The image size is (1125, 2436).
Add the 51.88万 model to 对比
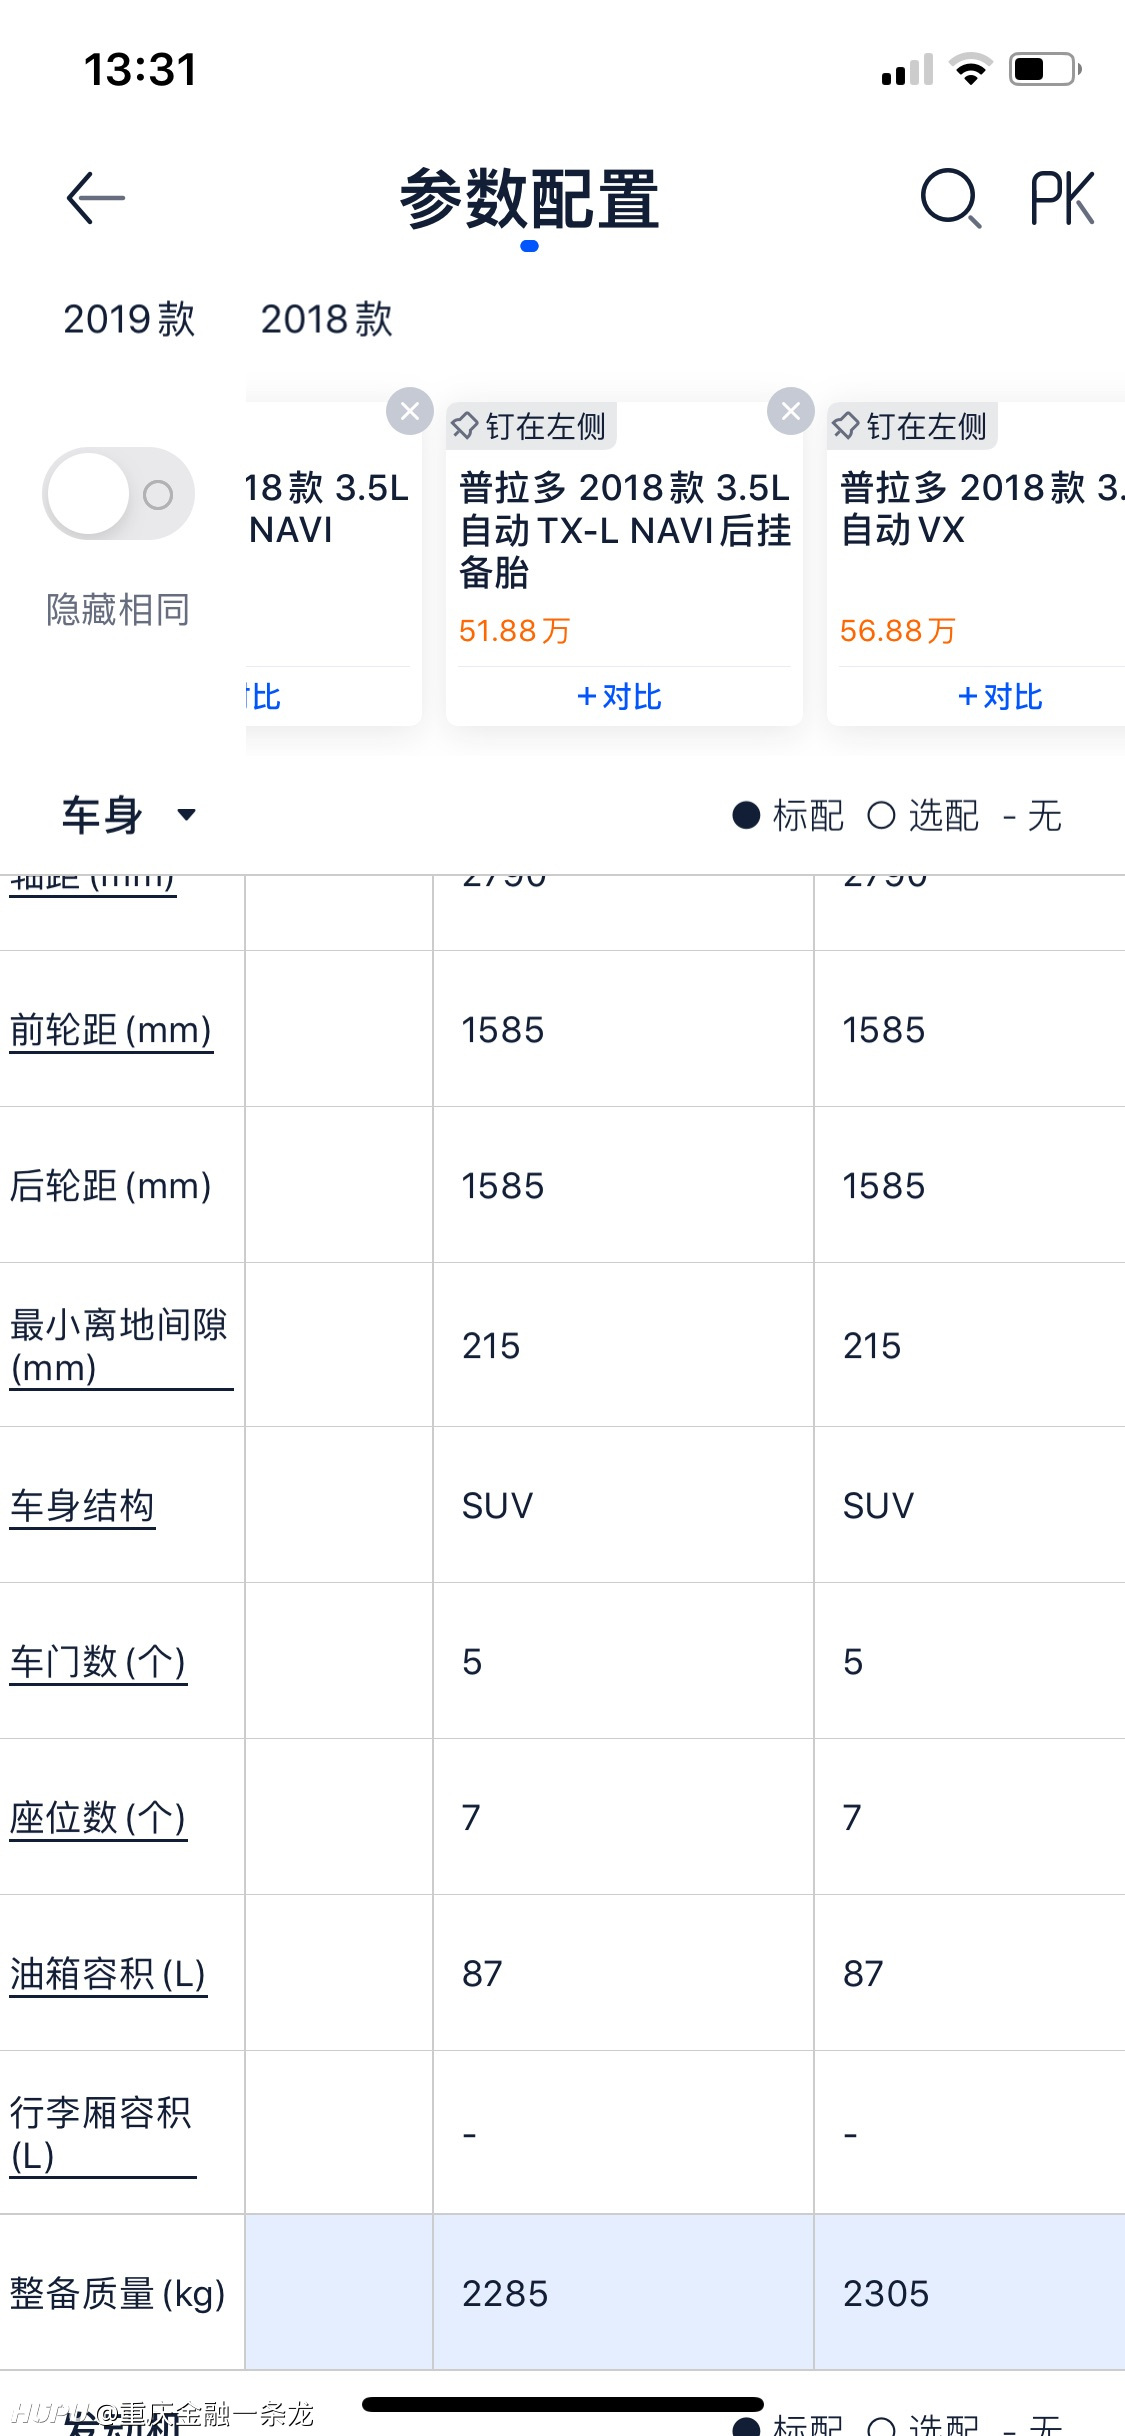619,697
